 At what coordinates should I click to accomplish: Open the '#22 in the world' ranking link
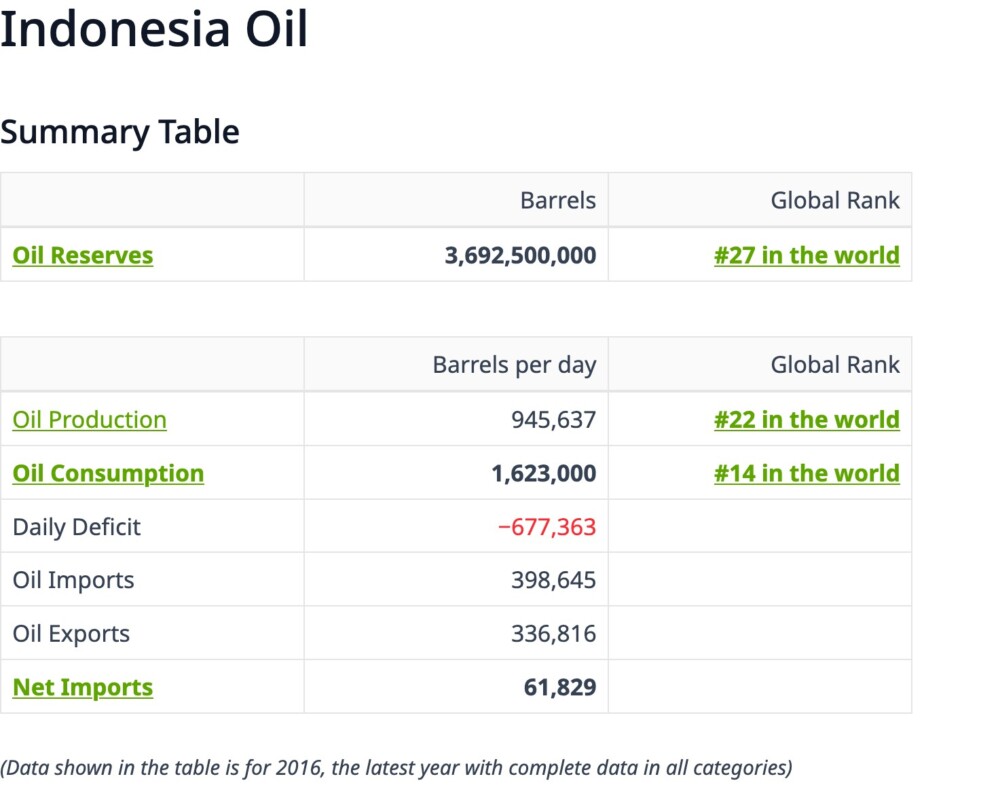(806, 419)
